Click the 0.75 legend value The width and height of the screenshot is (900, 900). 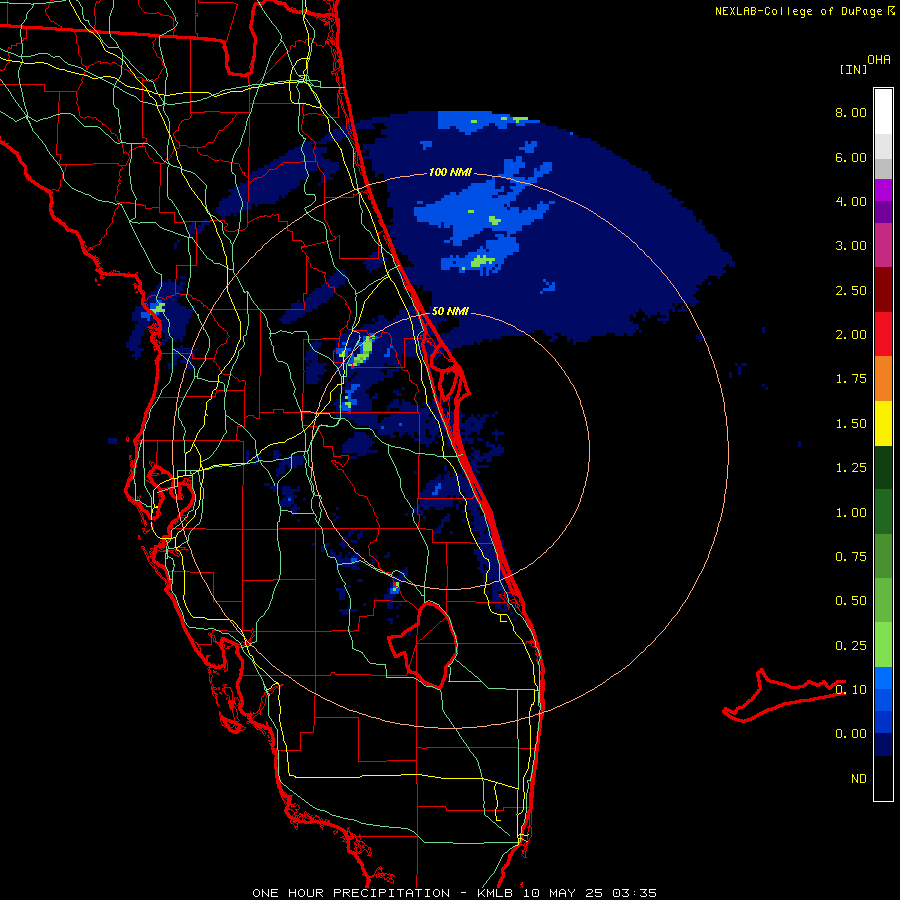point(851,557)
